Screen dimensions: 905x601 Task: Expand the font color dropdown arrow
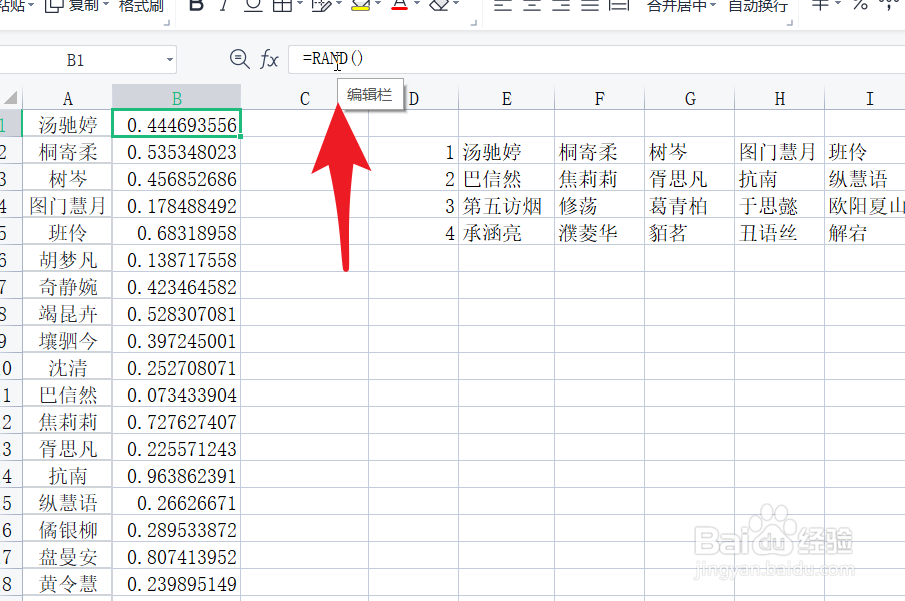click(x=416, y=7)
